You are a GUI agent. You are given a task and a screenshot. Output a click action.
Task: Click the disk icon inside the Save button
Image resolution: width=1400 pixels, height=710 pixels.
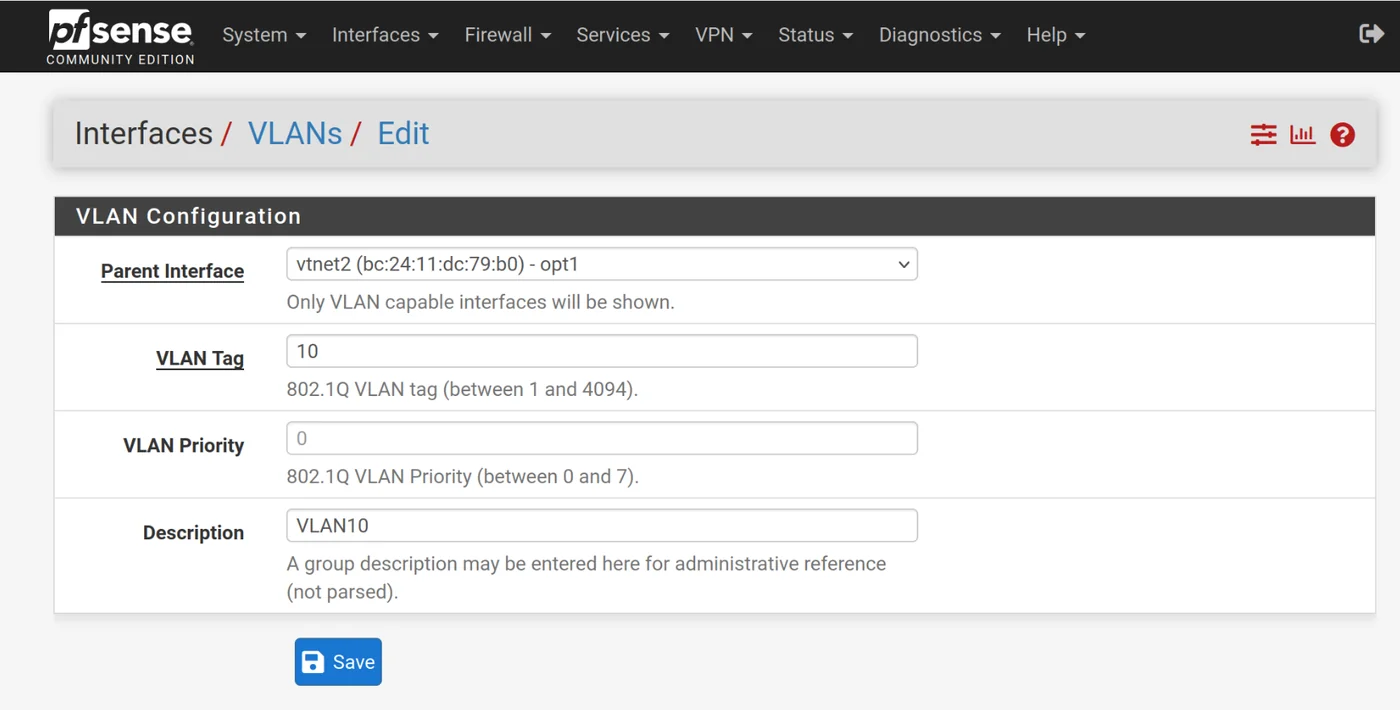coord(313,661)
